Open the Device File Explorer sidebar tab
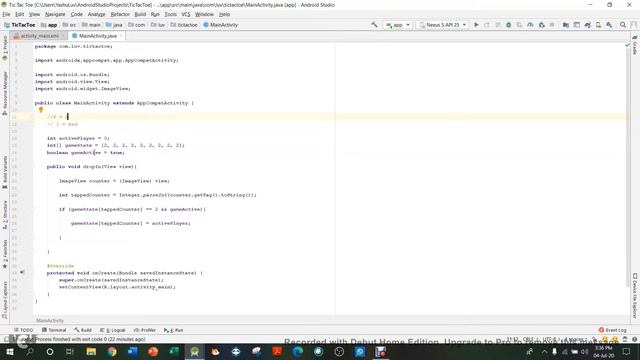The height and width of the screenshot is (360, 640). pos(635,296)
